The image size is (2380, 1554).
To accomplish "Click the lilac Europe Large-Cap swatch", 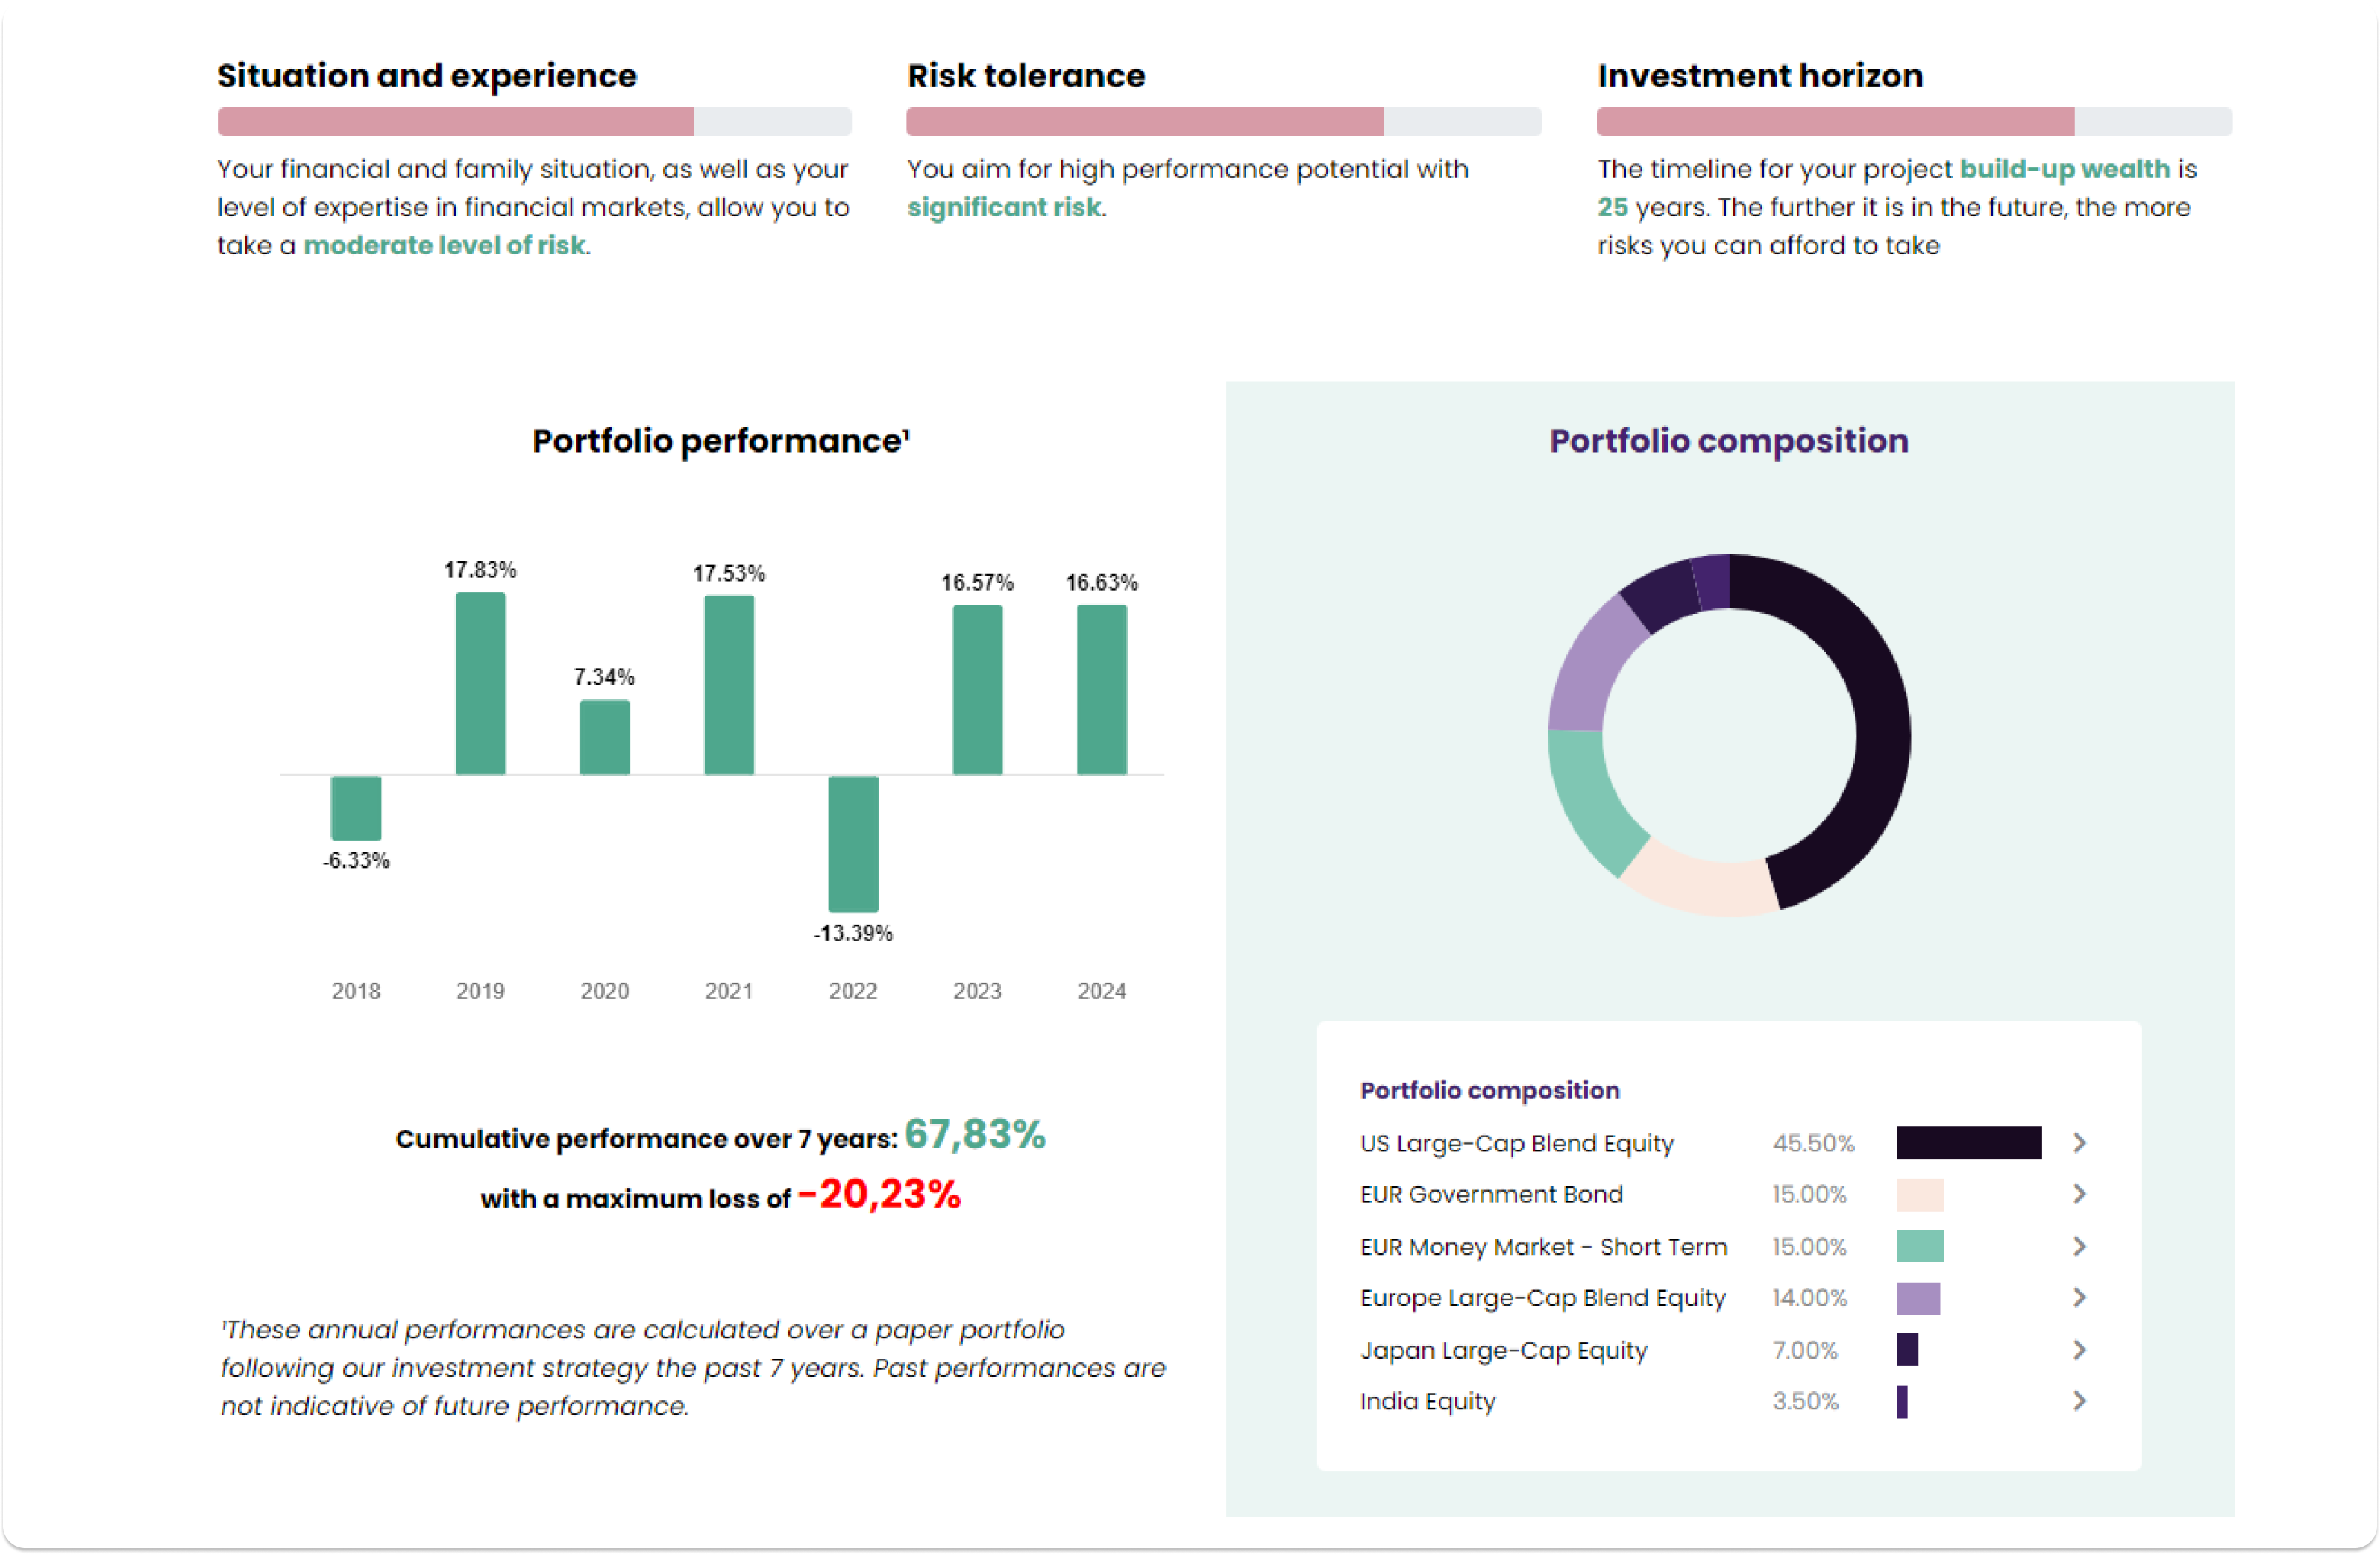I will [x=1918, y=1299].
